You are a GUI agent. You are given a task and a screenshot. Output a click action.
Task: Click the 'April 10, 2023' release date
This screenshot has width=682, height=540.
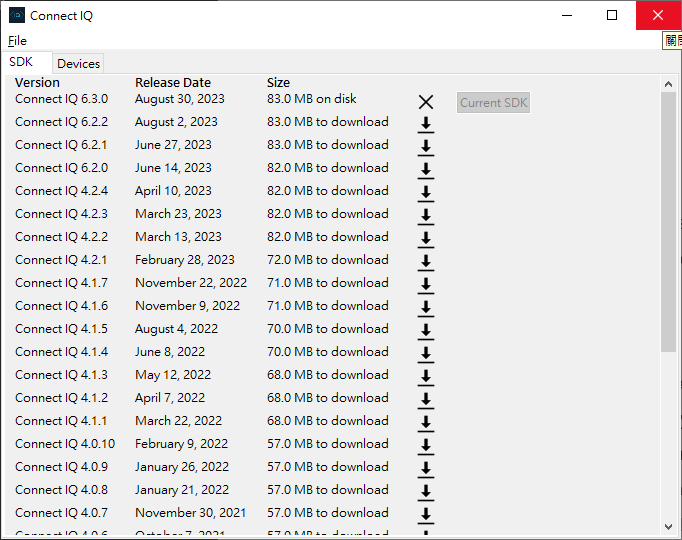tap(173, 191)
